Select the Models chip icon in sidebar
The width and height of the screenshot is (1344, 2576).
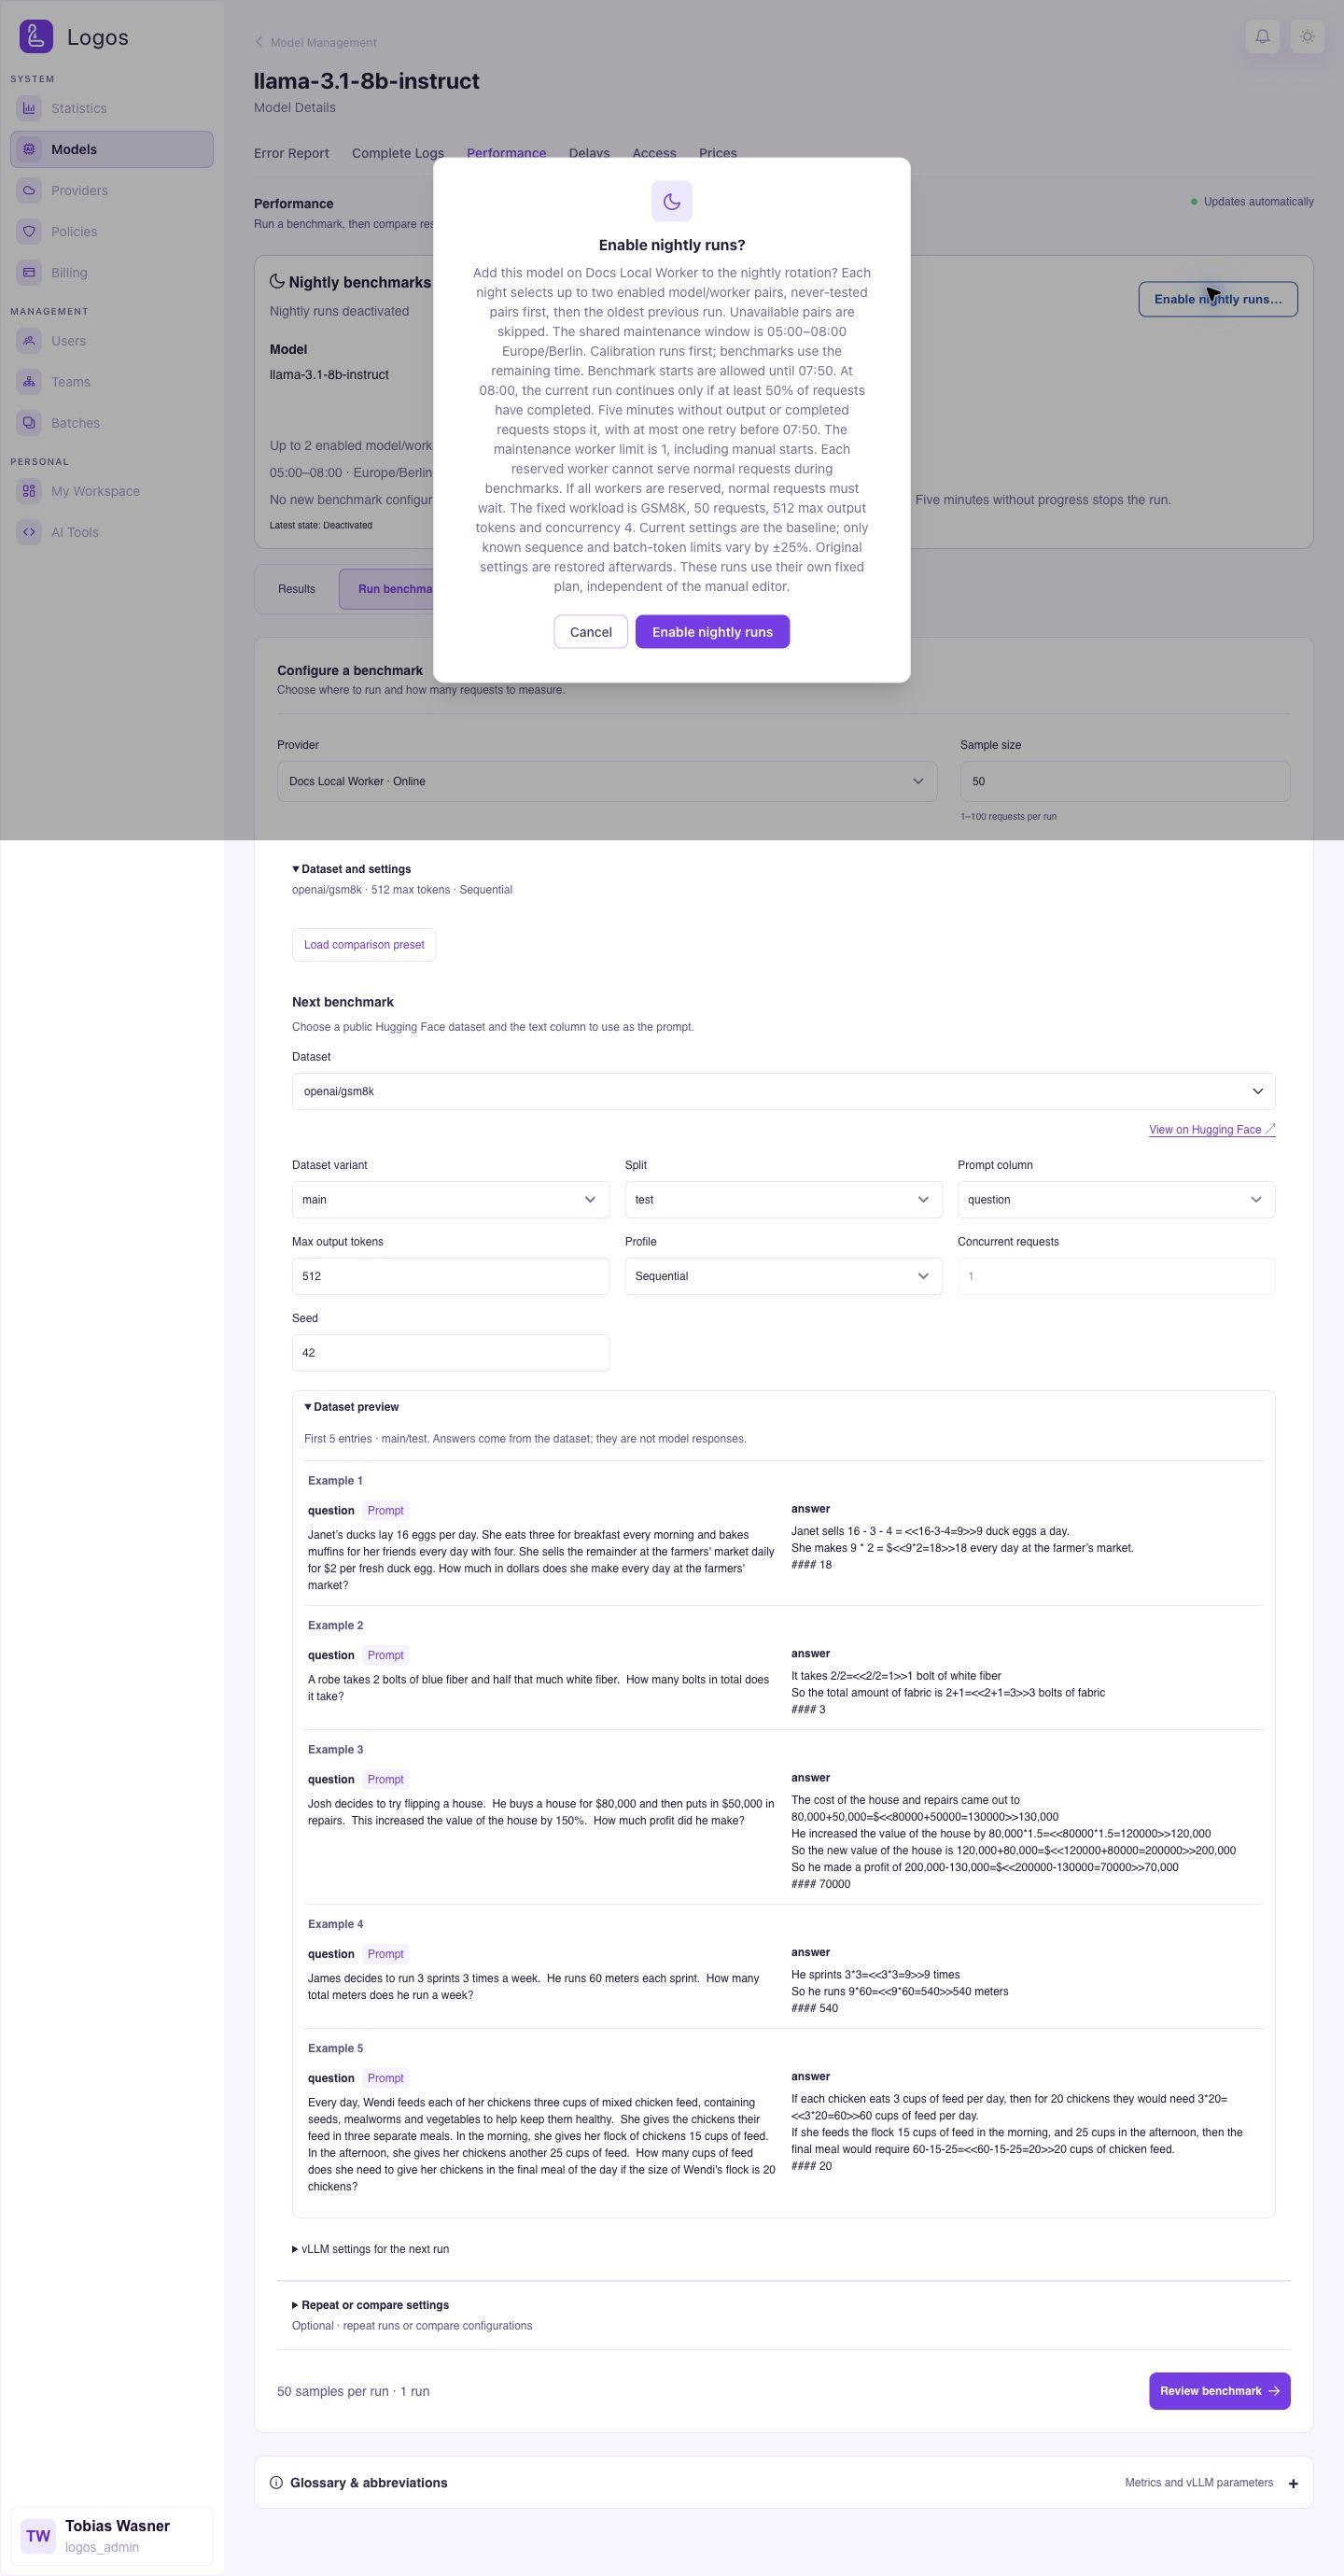tap(29, 149)
